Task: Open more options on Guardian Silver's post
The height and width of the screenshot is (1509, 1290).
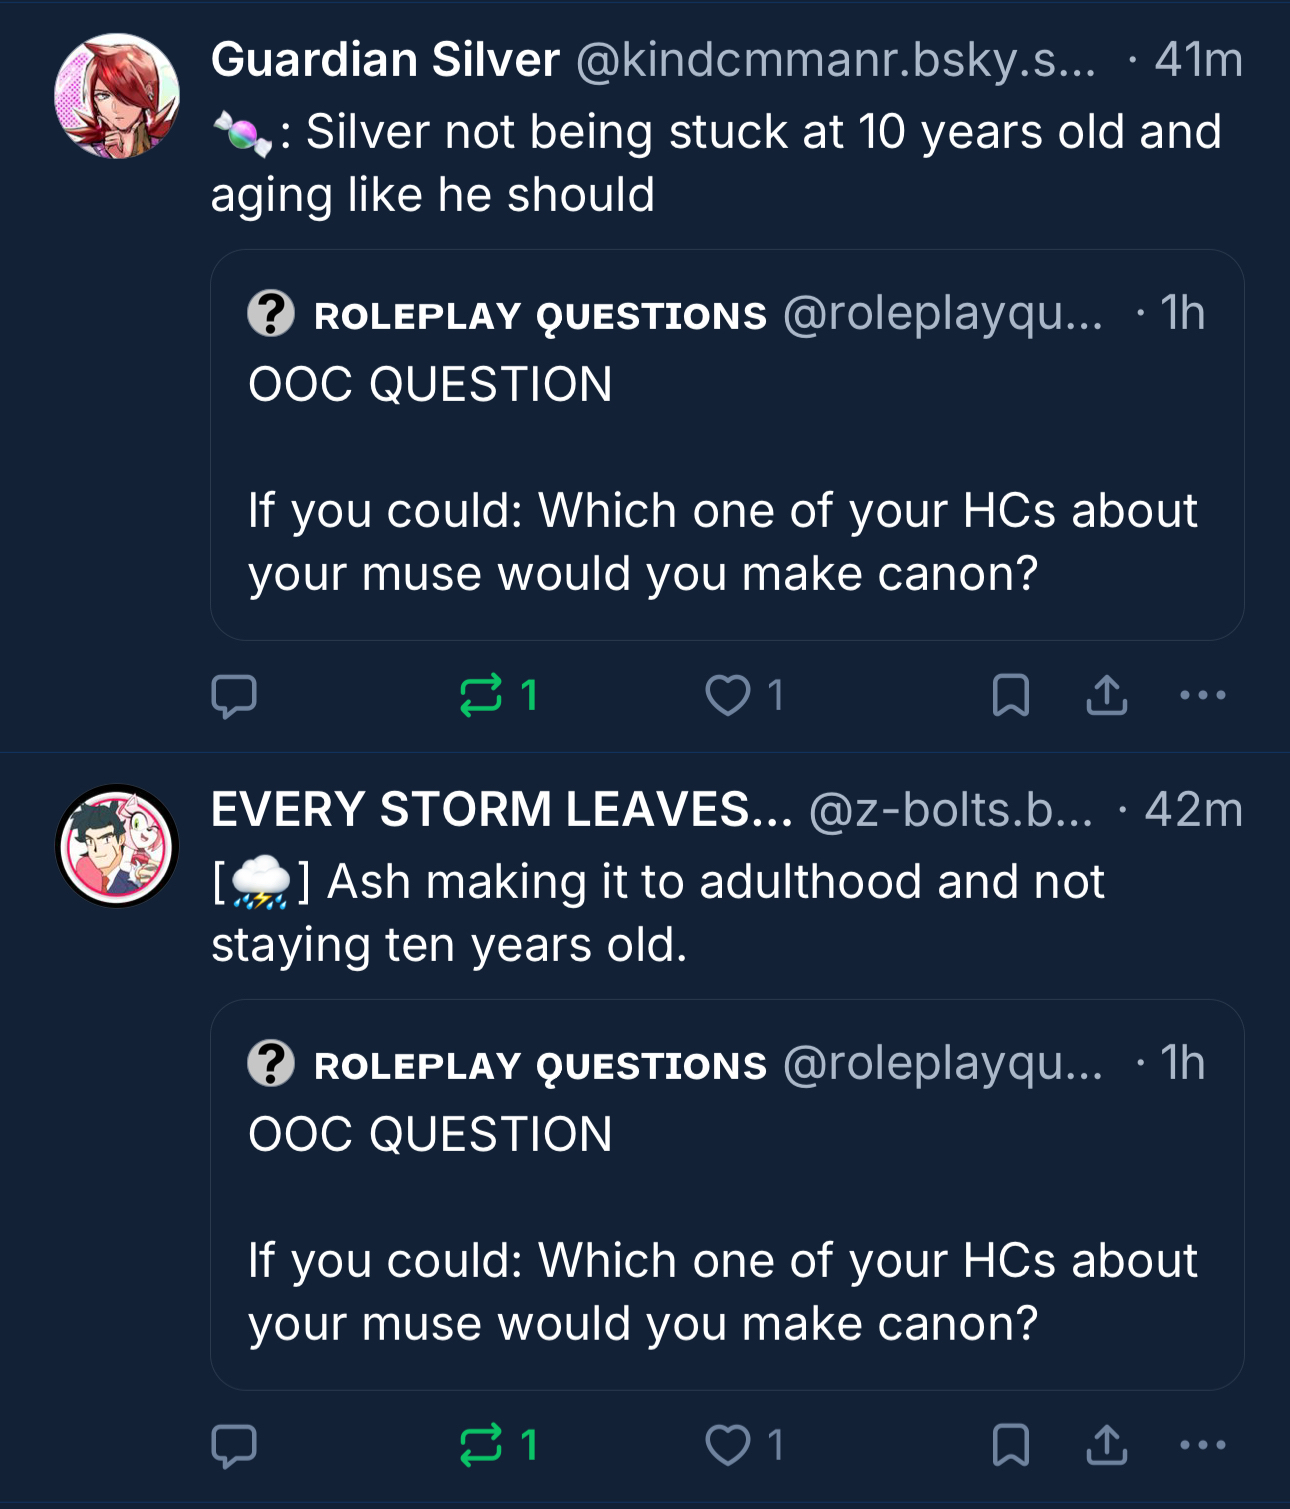Action: pyautogui.click(x=1202, y=696)
